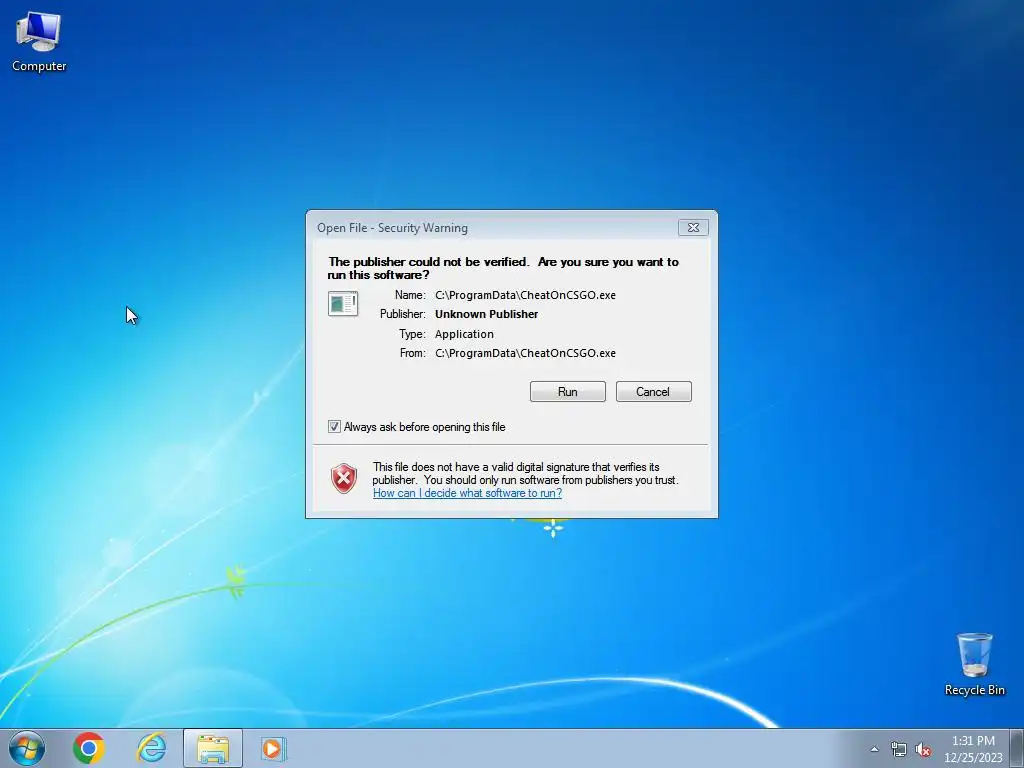This screenshot has width=1024, height=768.
Task: Open Windows Explorer from the taskbar
Action: coord(213,748)
